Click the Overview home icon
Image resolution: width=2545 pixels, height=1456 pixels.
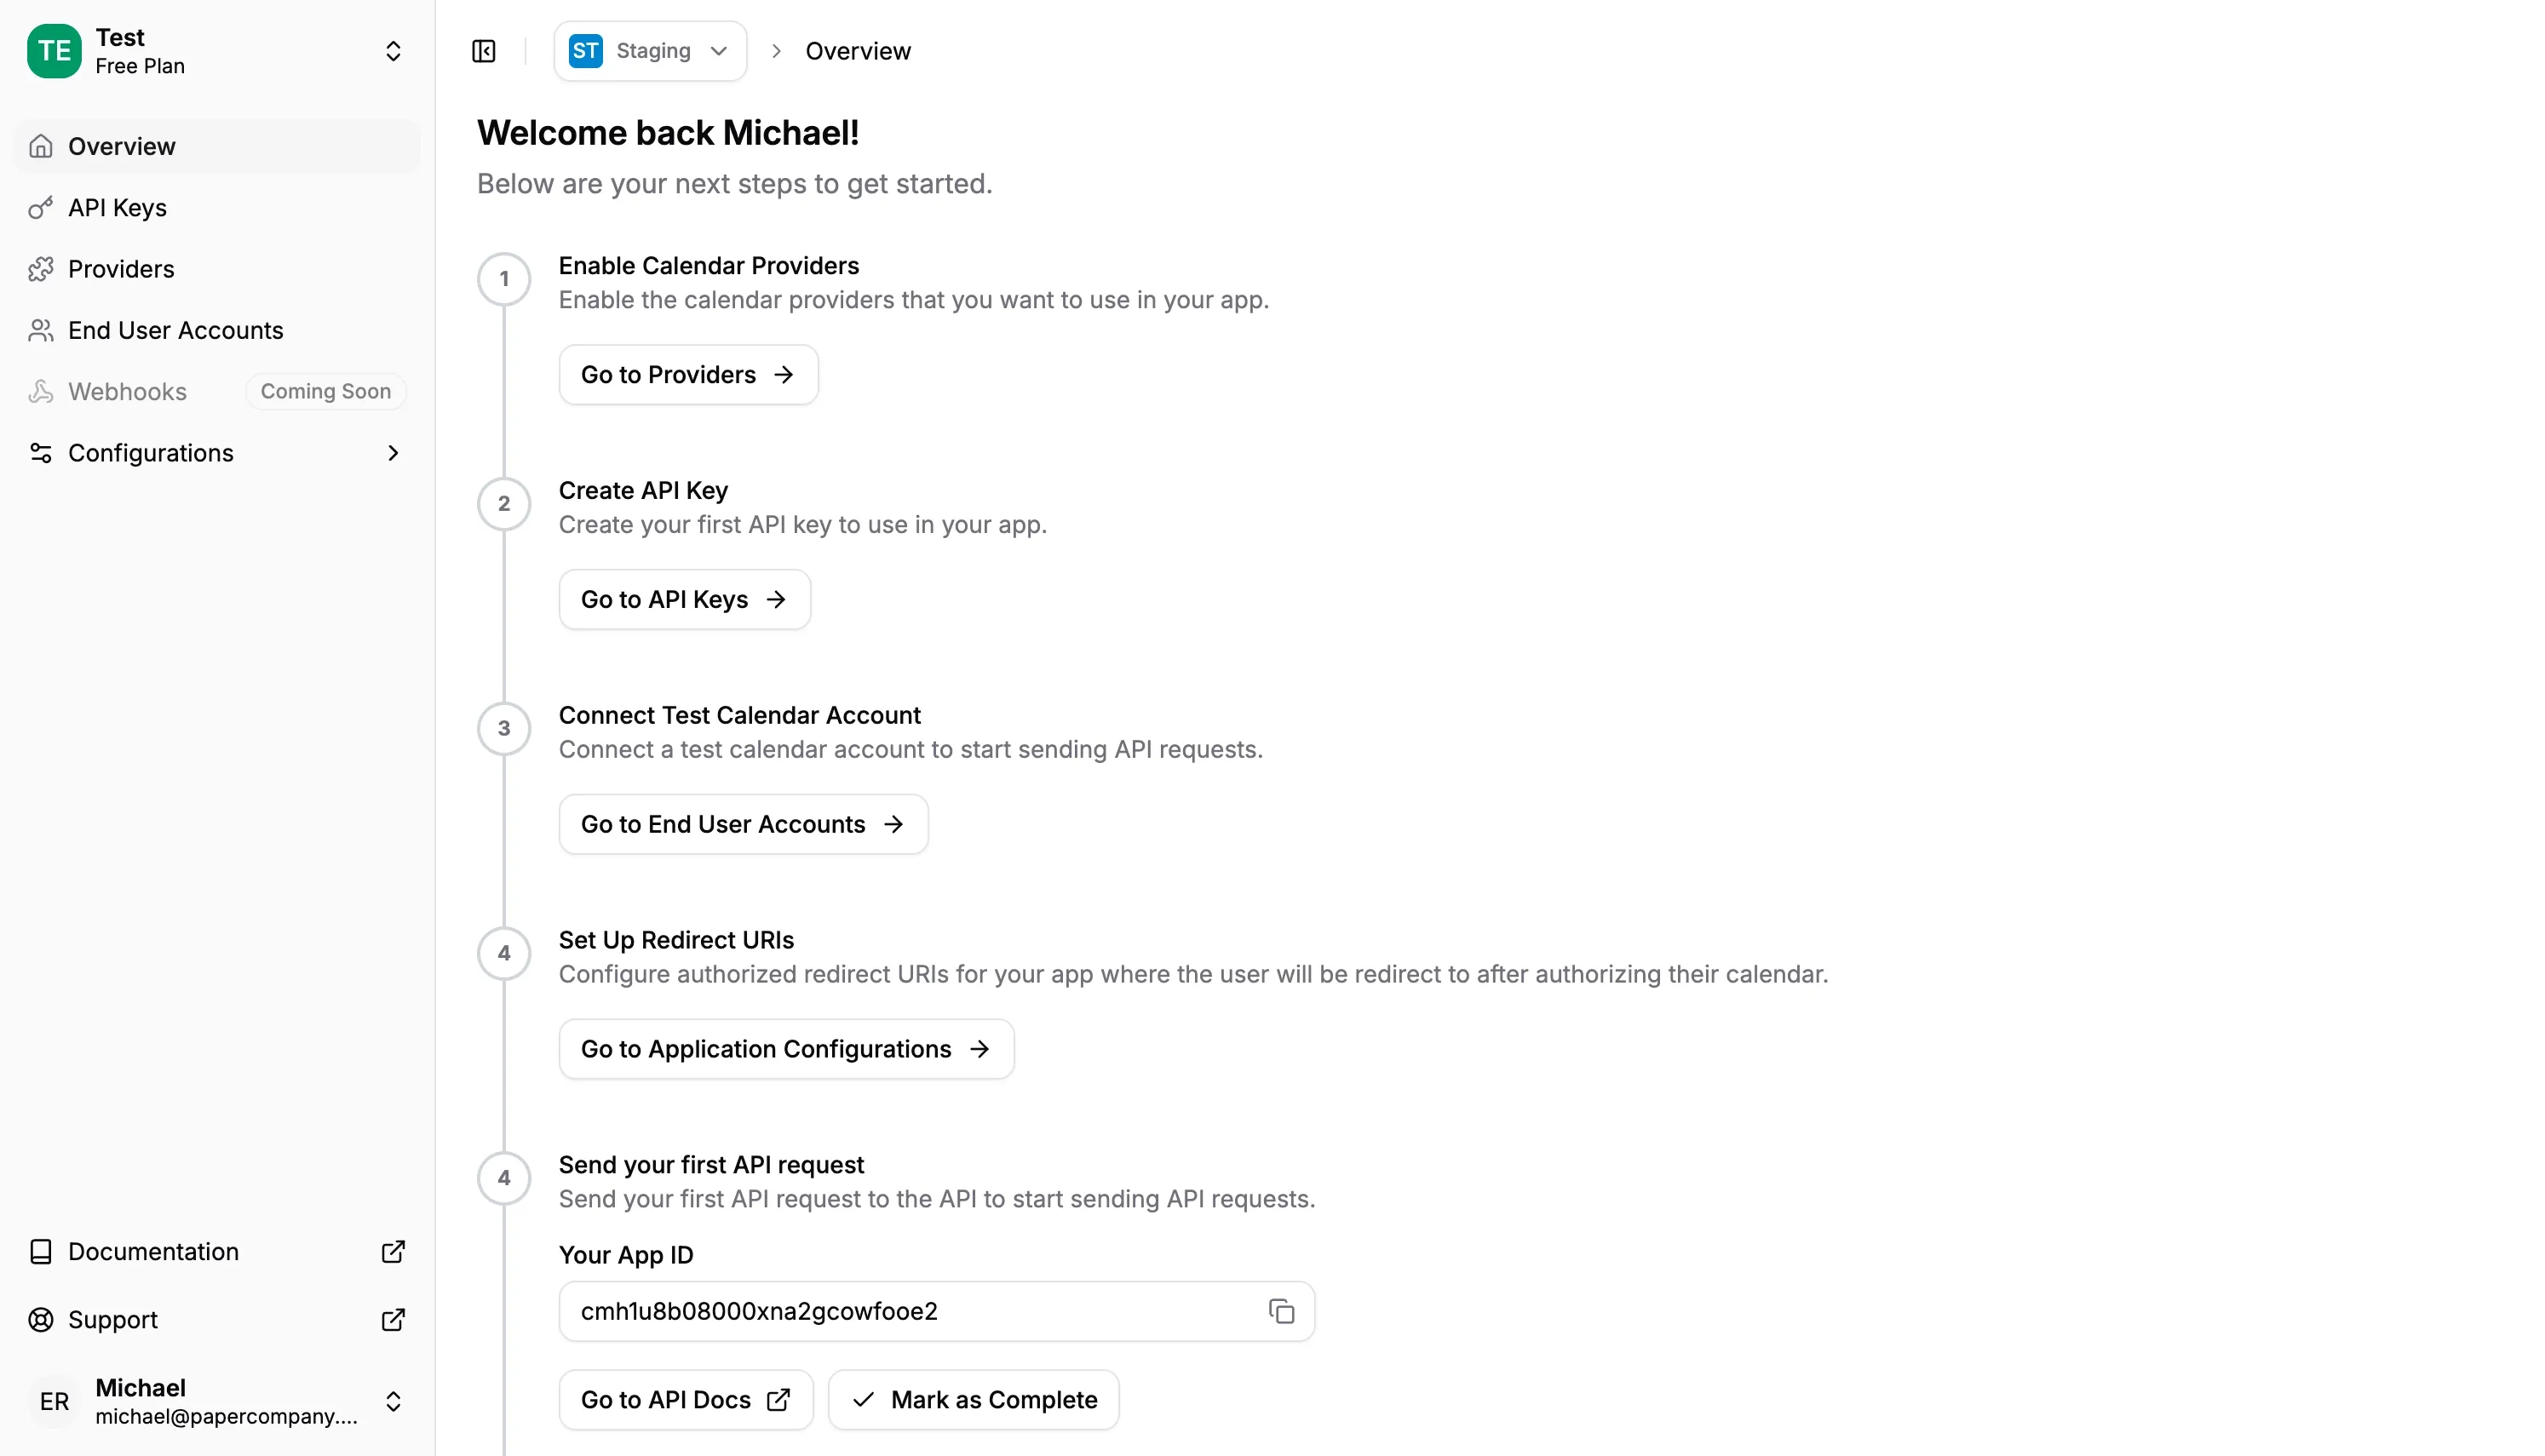[x=41, y=147]
